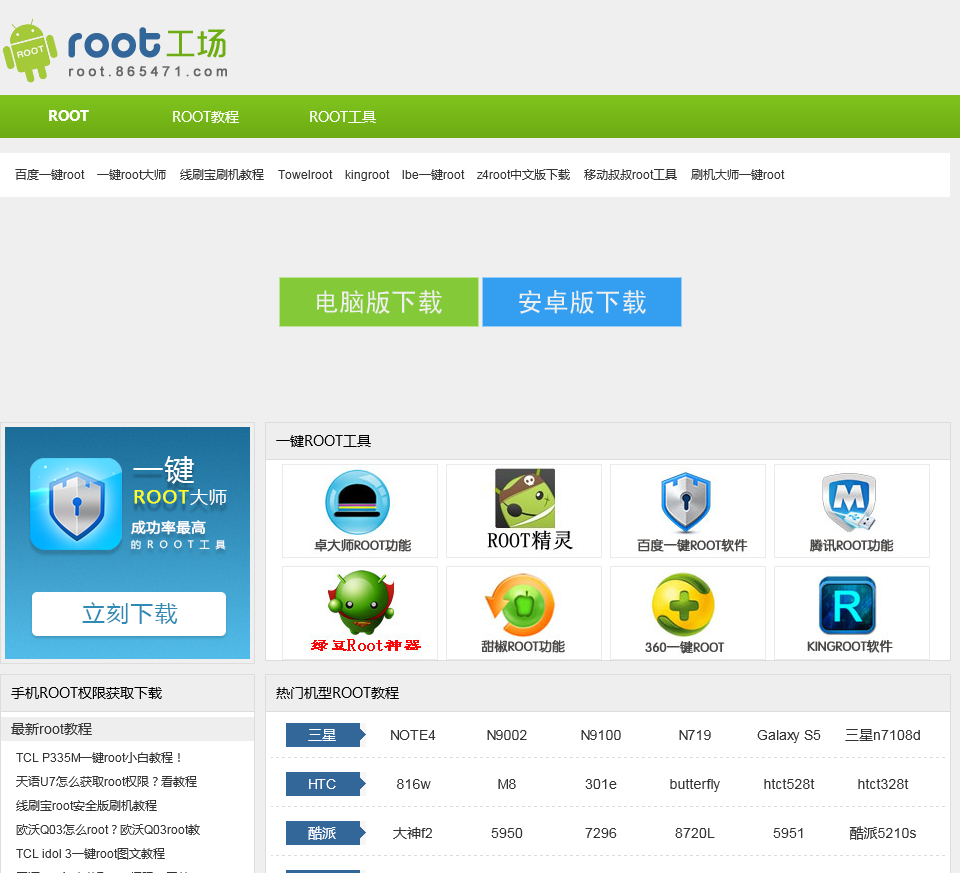Viewport: 960px width, 873px height.
Task: Click the 最新root教程 section heading
Action: click(51, 729)
